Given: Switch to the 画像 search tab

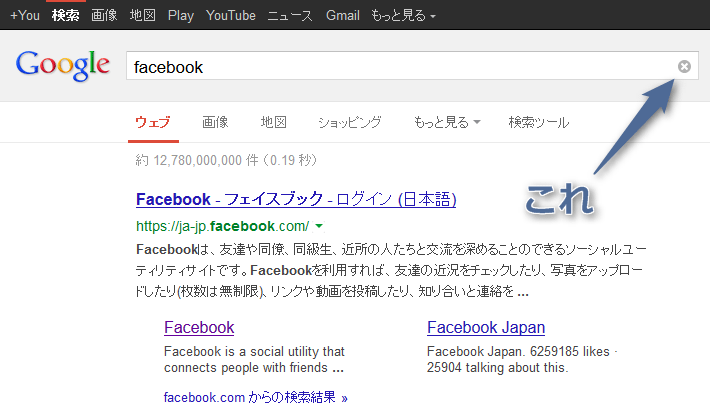Looking at the screenshot, I should [x=215, y=122].
